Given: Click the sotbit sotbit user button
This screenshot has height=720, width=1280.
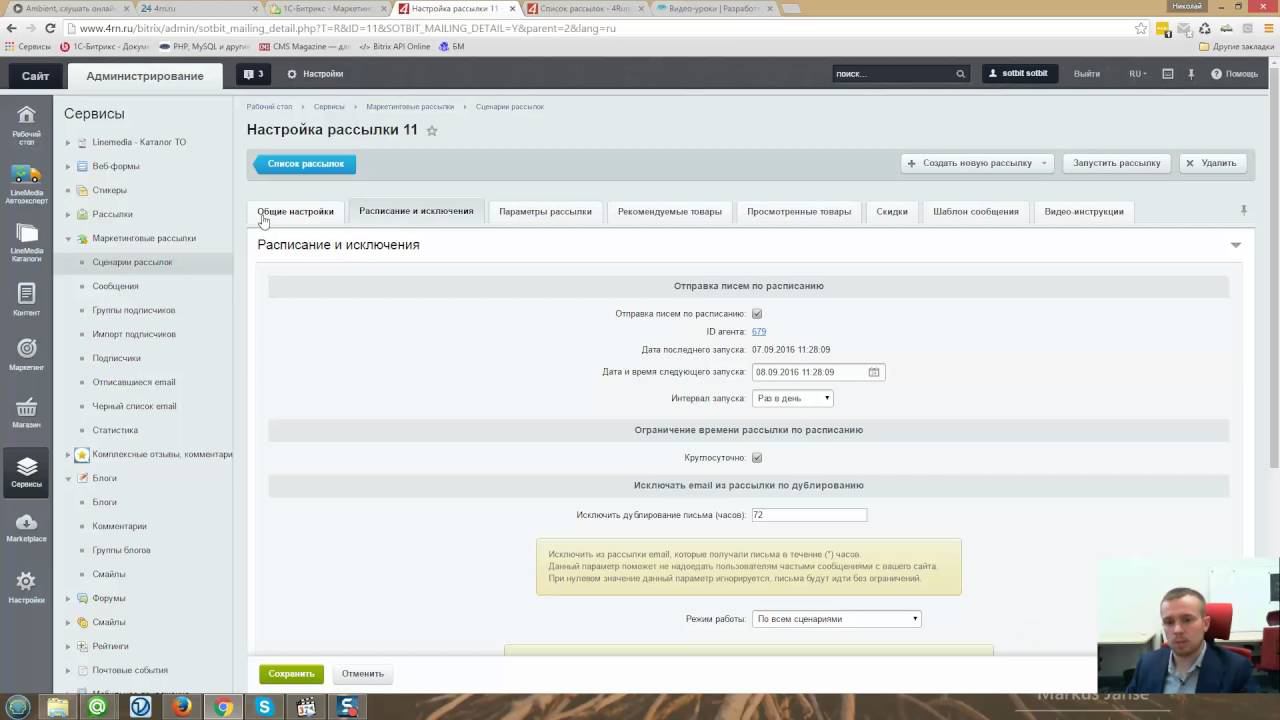Looking at the screenshot, I should tap(1019, 74).
